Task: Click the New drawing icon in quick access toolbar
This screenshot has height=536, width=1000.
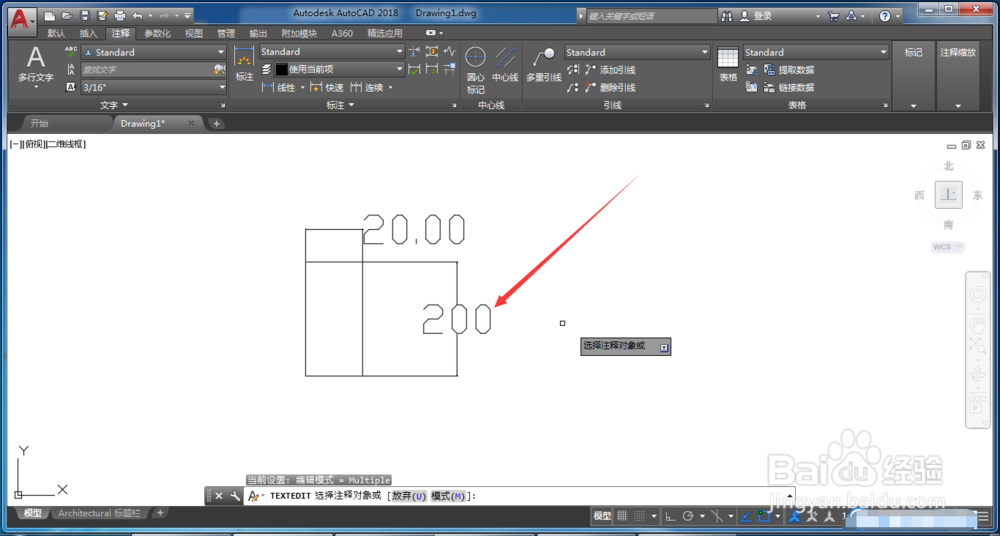Action: point(50,15)
